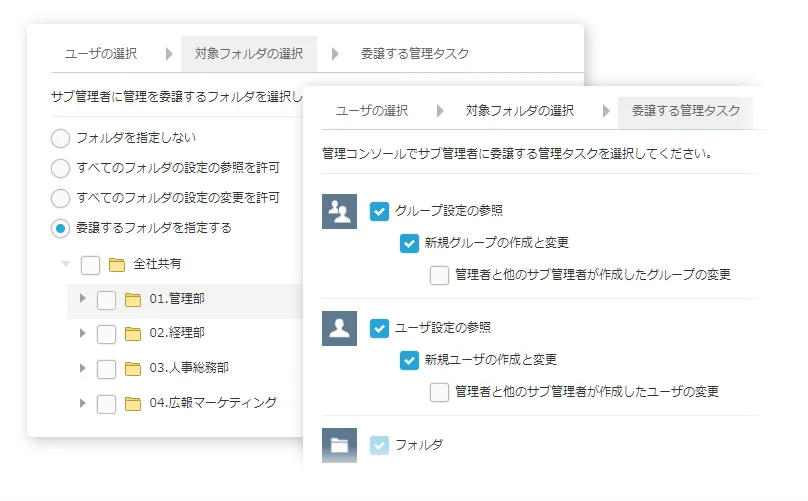Uncheck 新規ユーザの作成と変更 option
The width and height of the screenshot is (808, 501).
click(409, 360)
